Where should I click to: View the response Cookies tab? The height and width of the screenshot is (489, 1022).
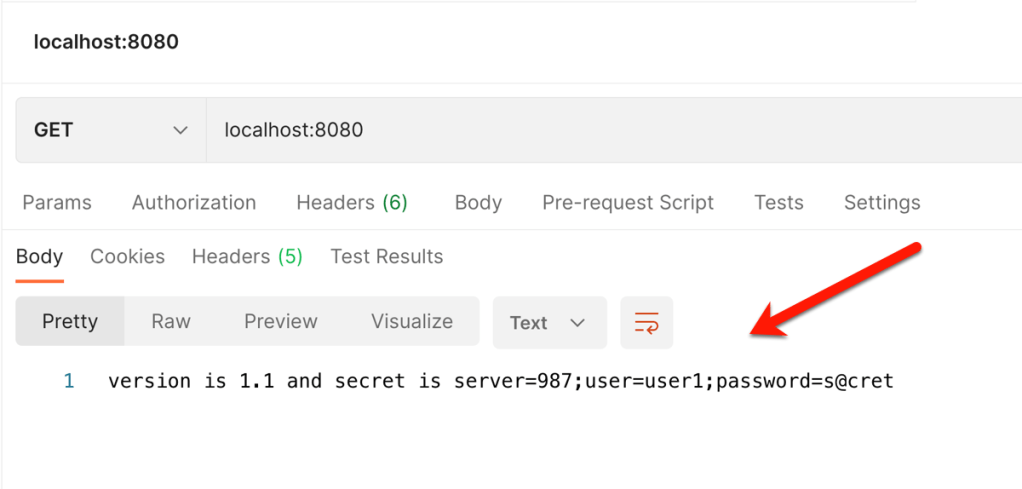click(128, 257)
